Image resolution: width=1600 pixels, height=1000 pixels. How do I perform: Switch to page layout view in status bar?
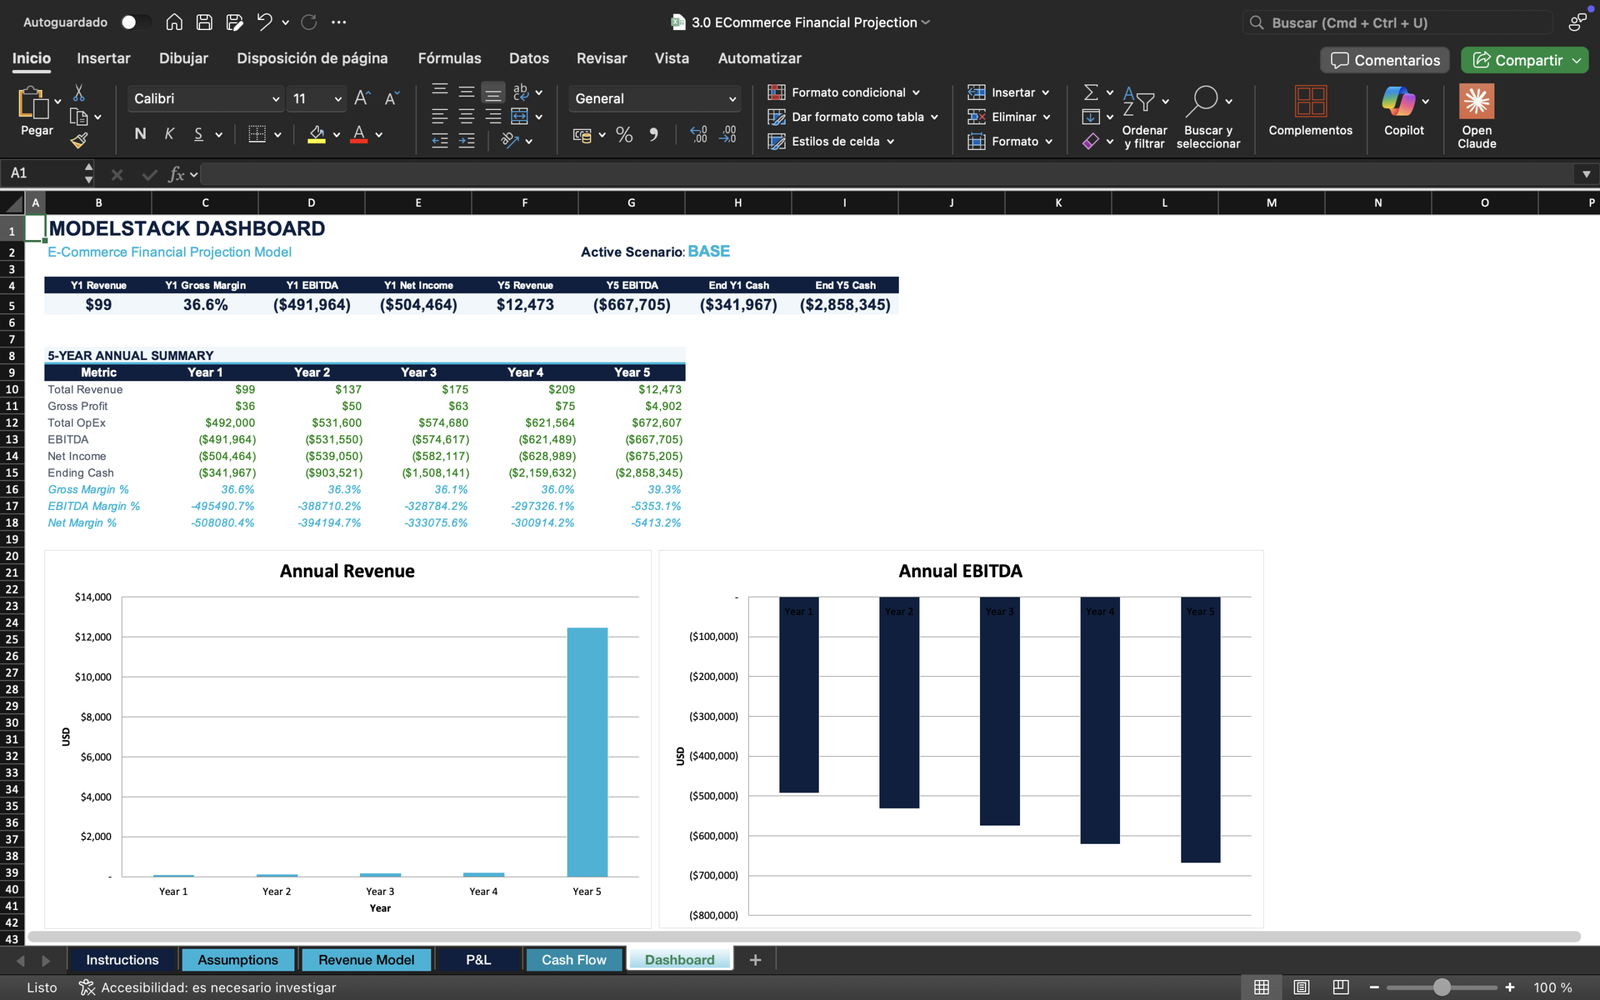(x=1301, y=987)
